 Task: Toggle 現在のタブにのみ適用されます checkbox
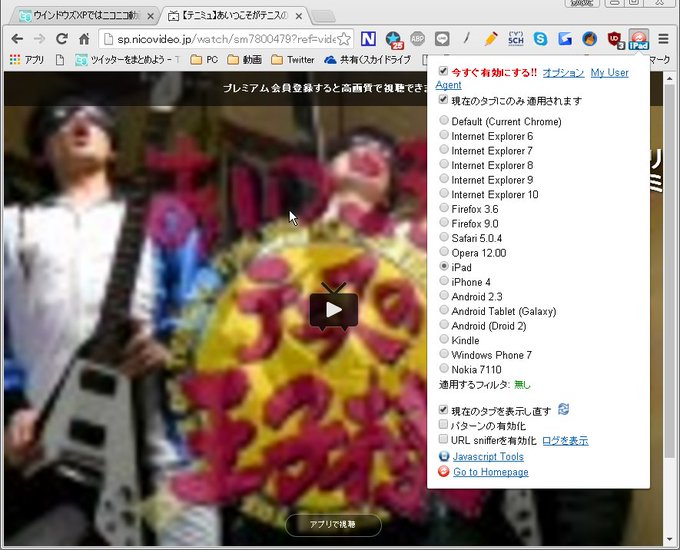click(x=443, y=99)
